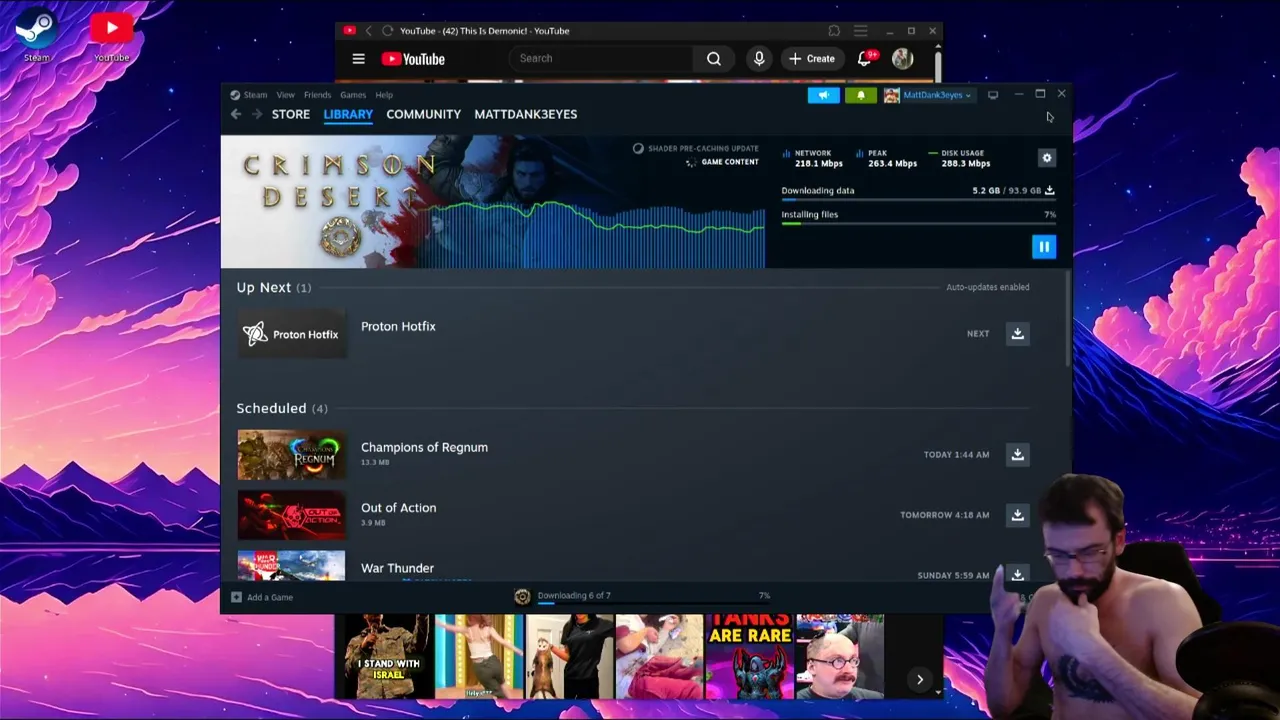This screenshot has height=720, width=1280.
Task: Open the Steam desktop shortcut
Action: 36,36
